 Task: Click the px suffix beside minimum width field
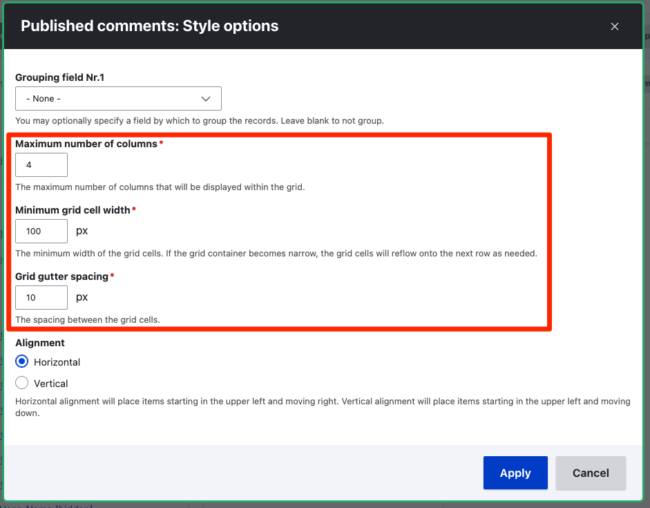82,231
